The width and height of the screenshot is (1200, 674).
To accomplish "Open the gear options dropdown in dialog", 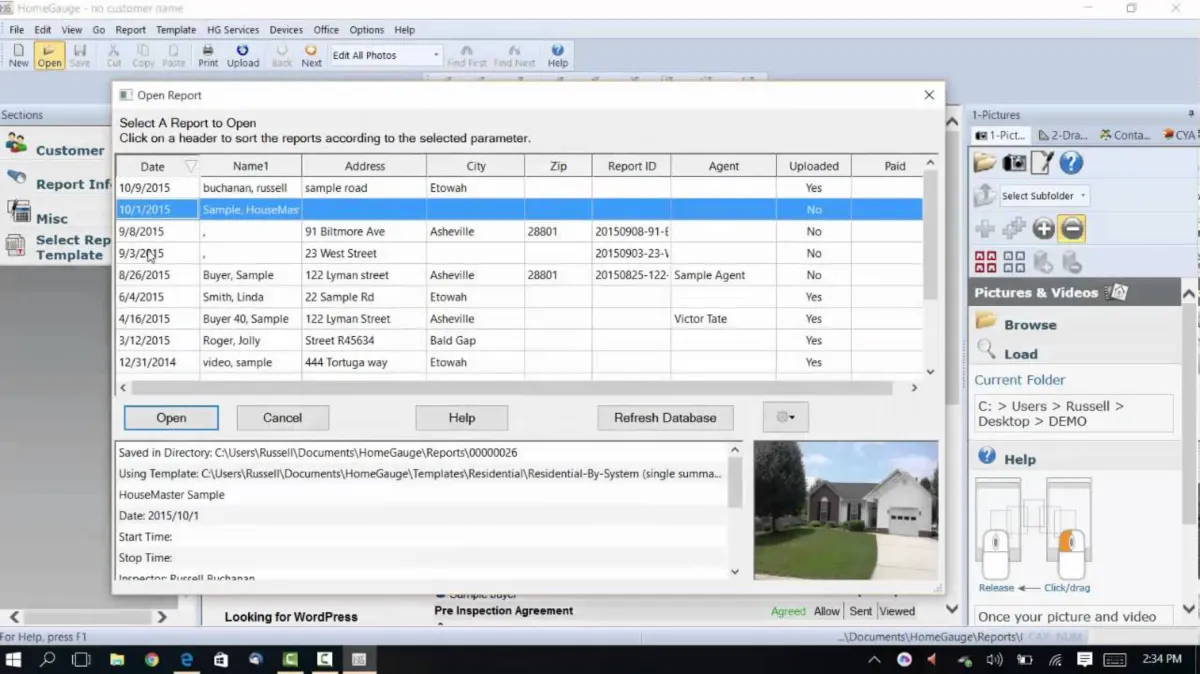I will (x=785, y=418).
